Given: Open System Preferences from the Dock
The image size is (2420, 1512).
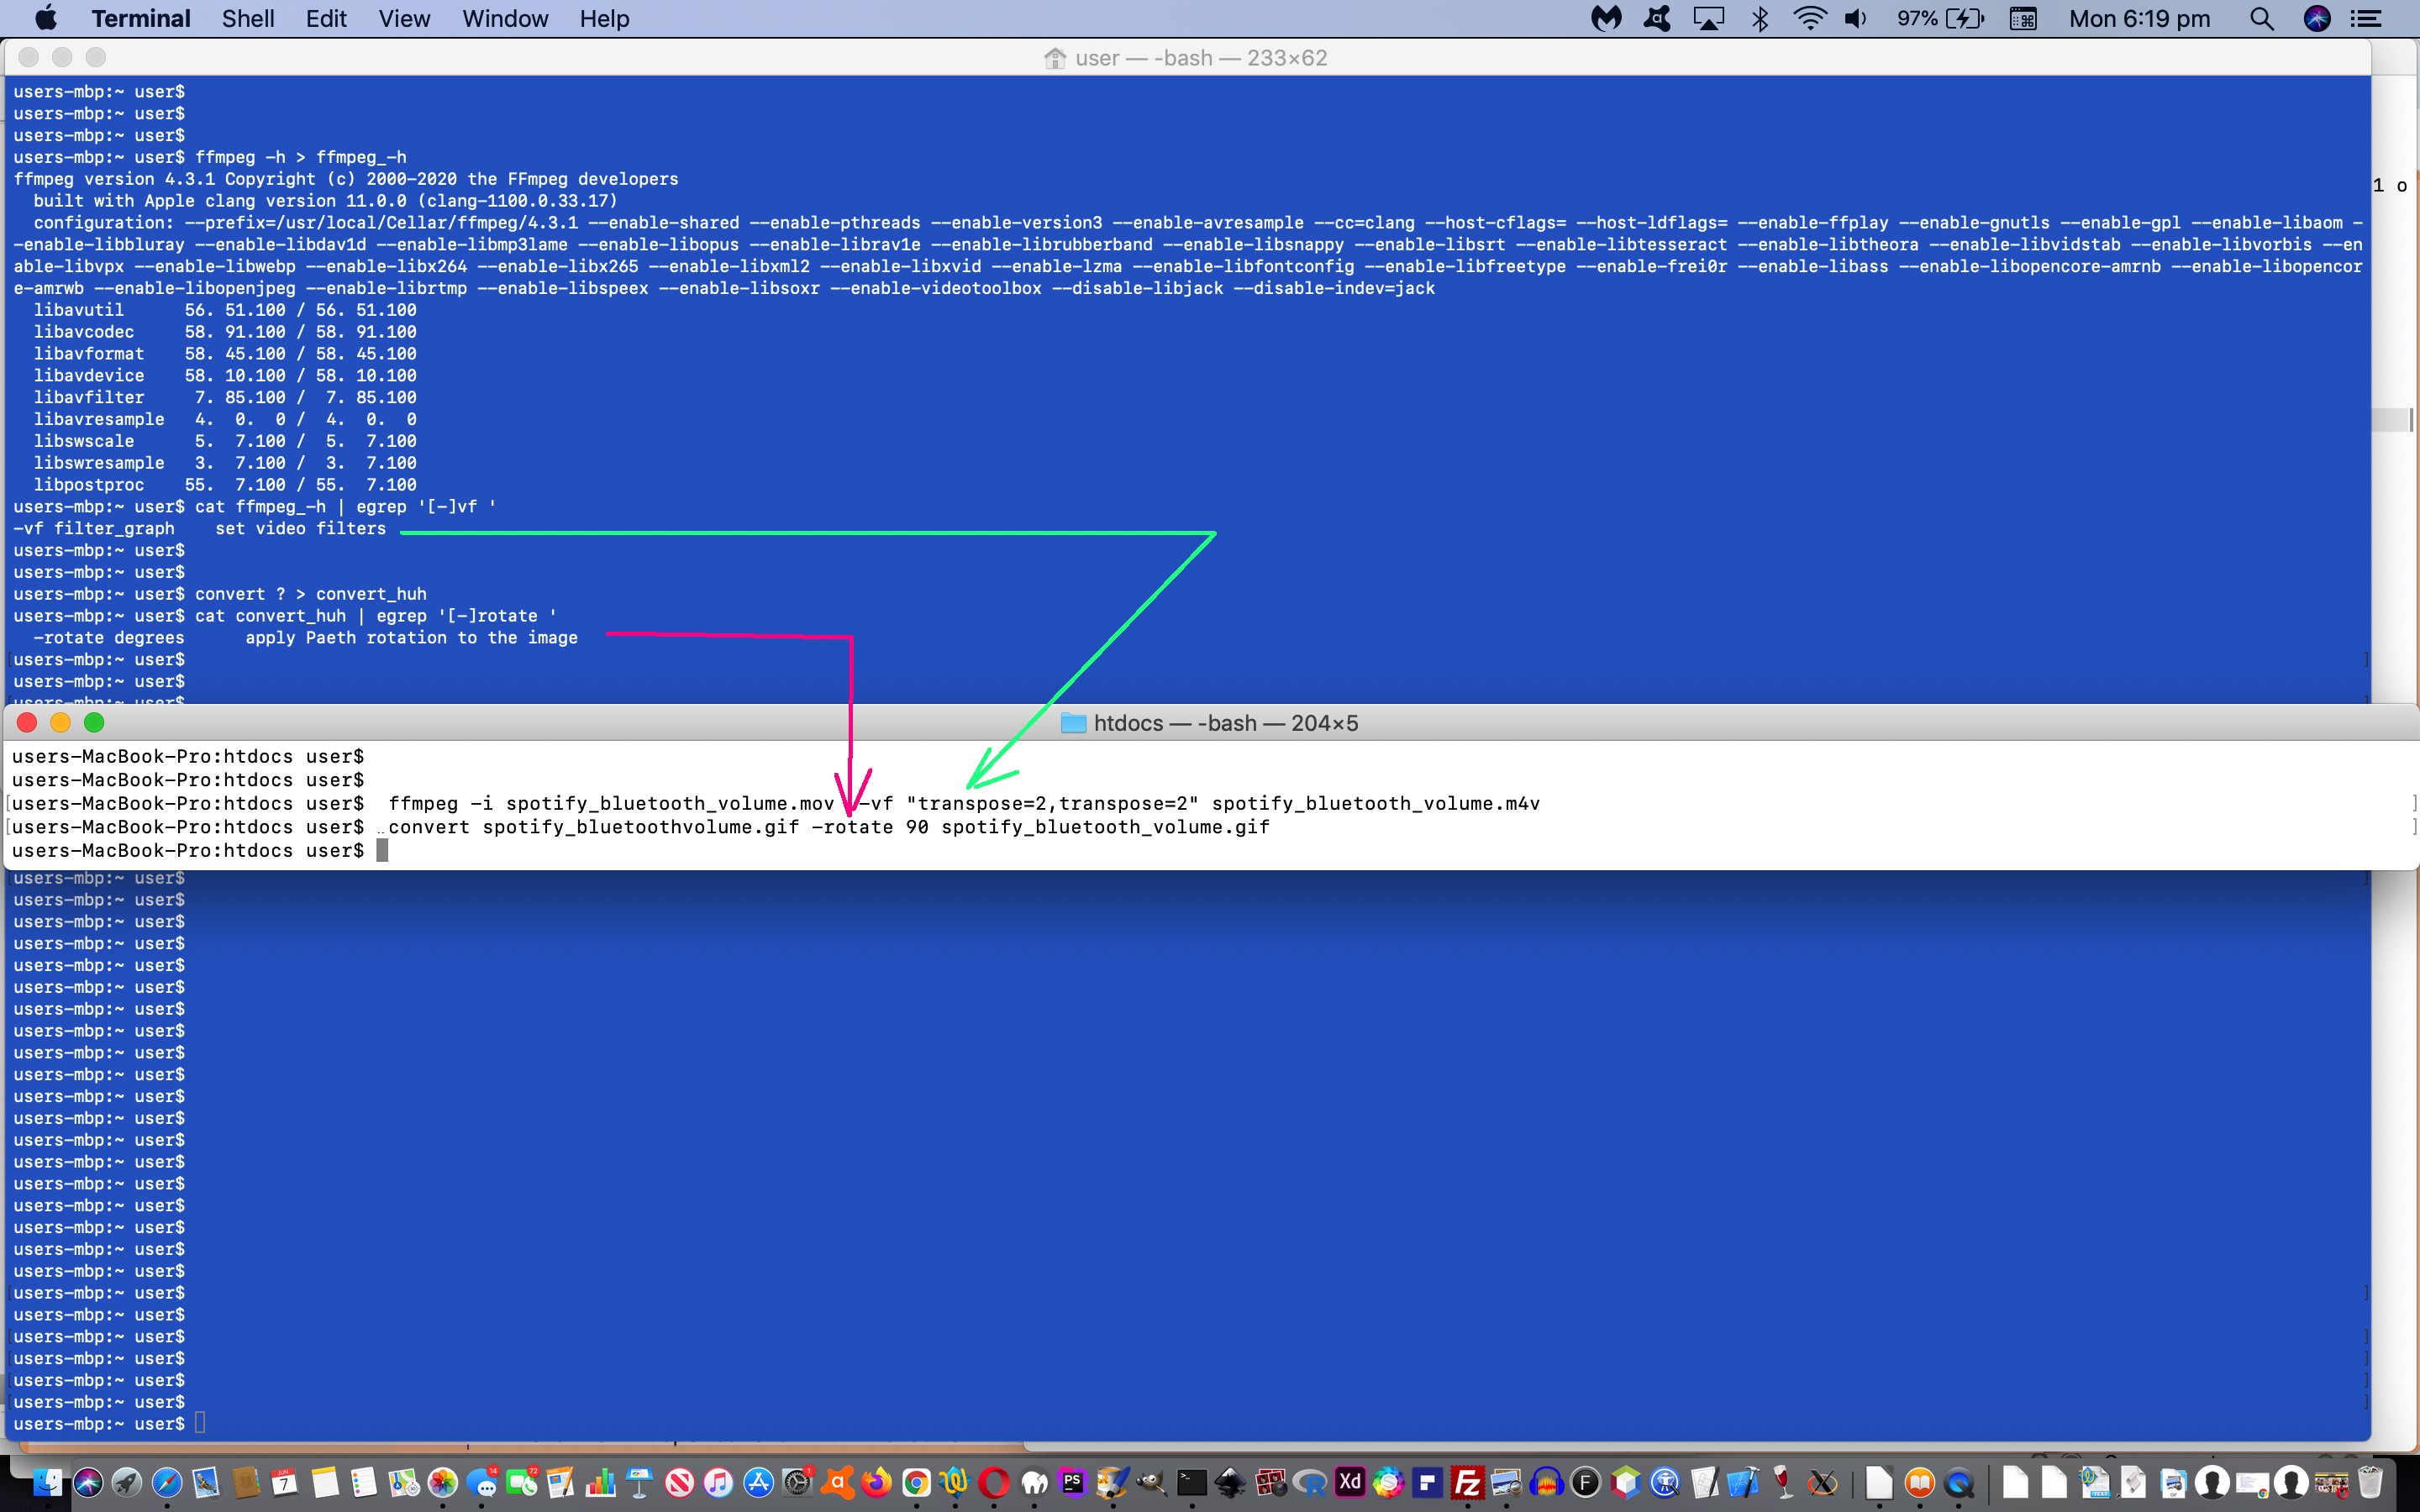Looking at the screenshot, I should (797, 1482).
